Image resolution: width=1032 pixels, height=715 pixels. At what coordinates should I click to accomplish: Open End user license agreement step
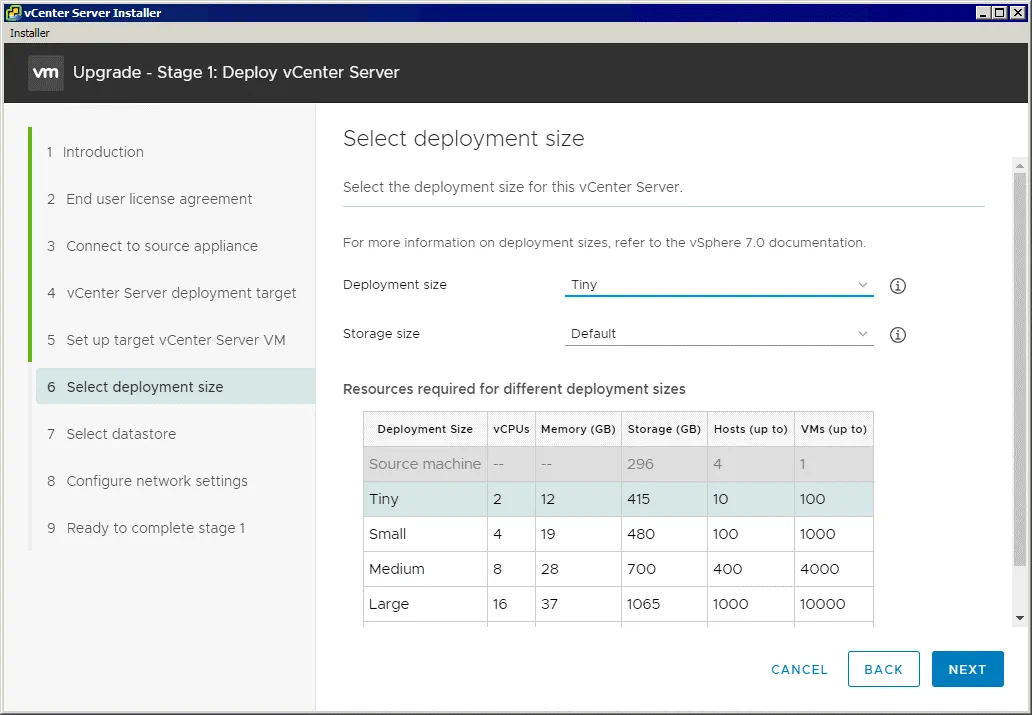point(159,199)
